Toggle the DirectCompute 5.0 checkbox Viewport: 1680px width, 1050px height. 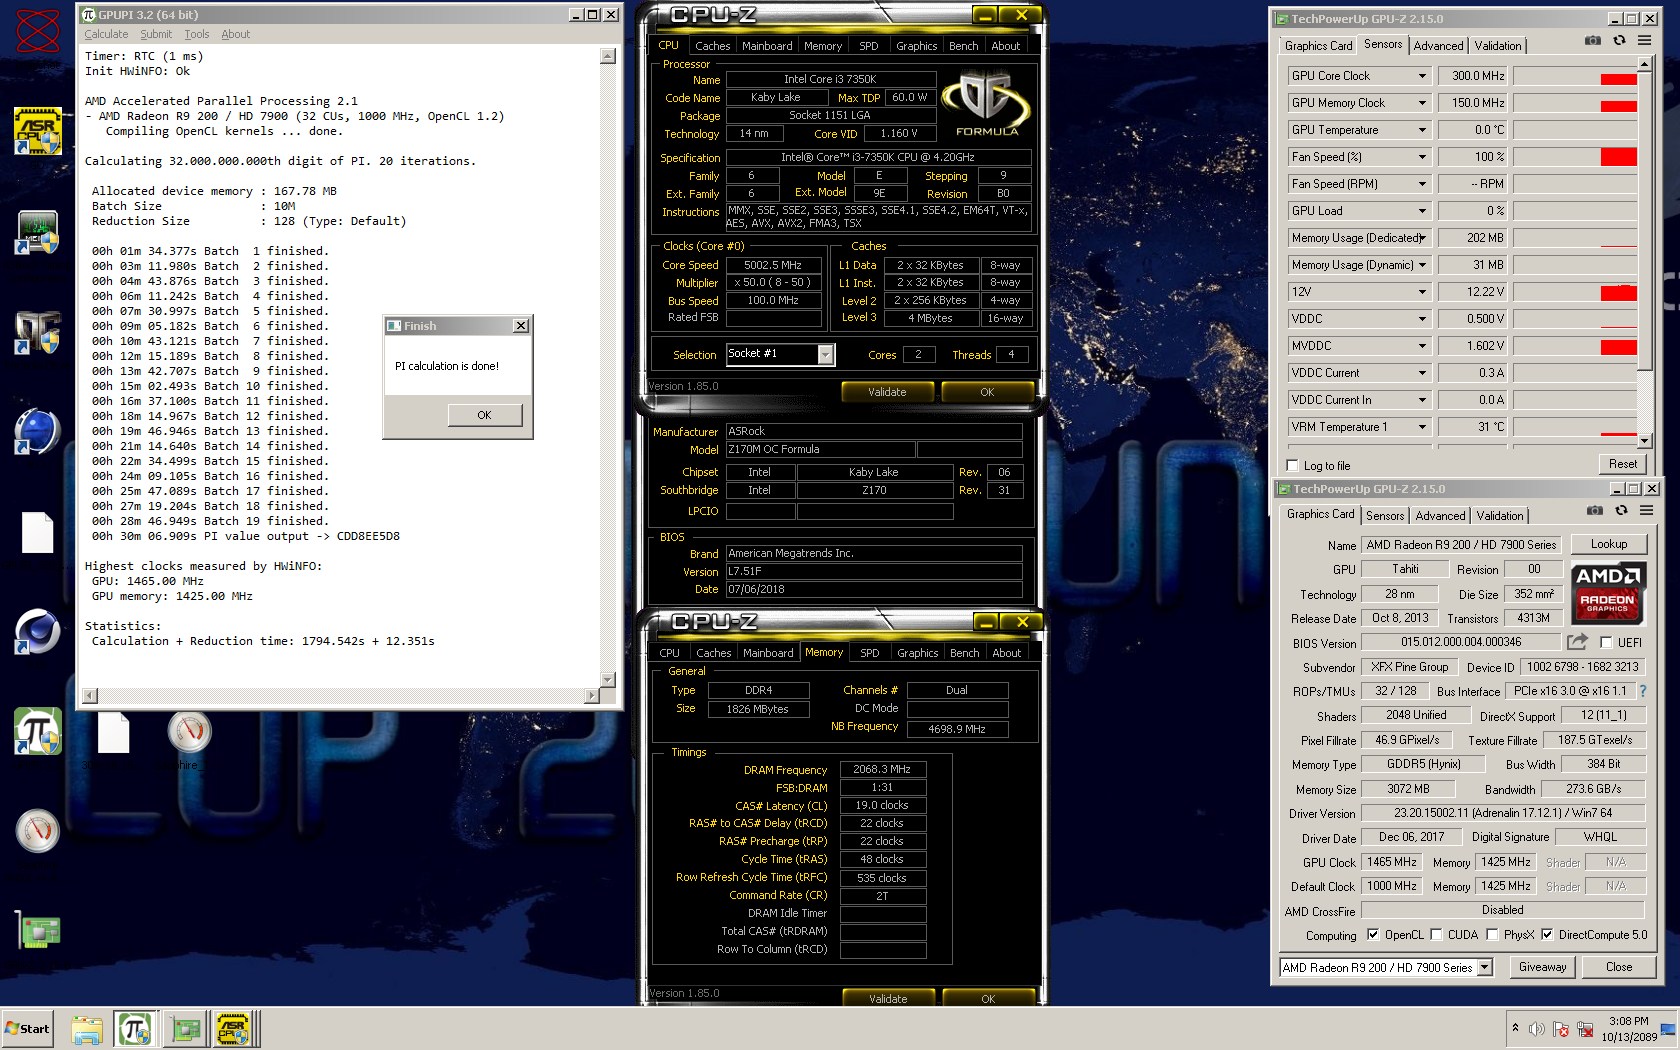[1547, 935]
